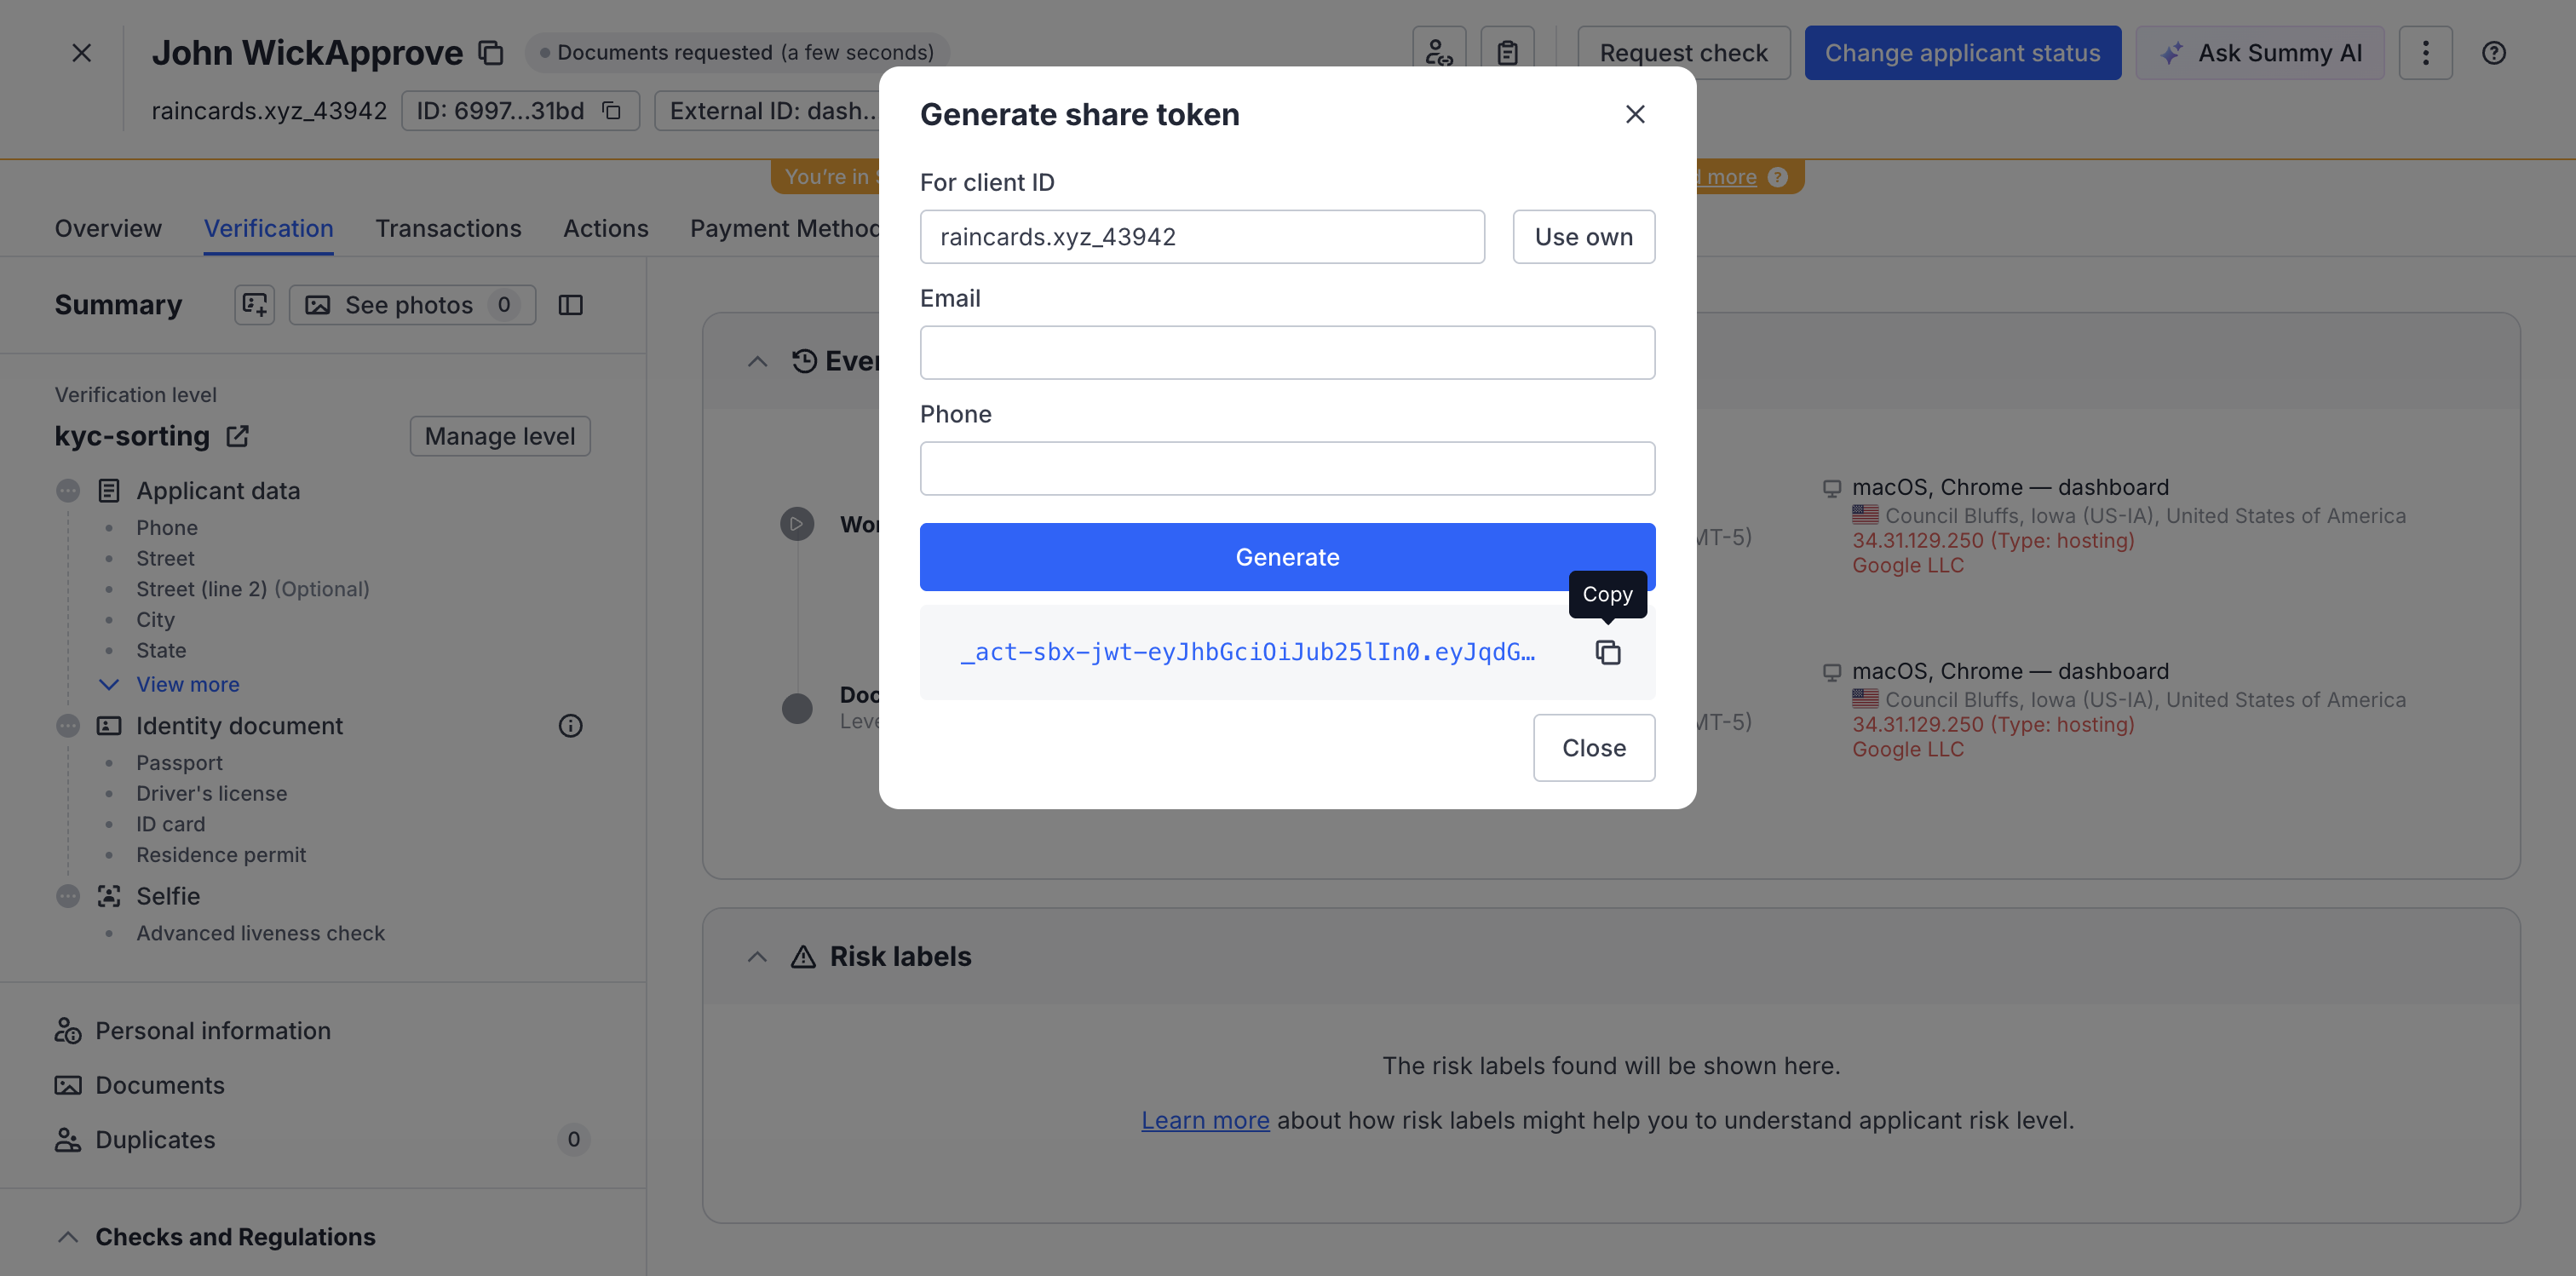Image resolution: width=2576 pixels, height=1276 pixels.
Task: Click the Use own button
Action: point(1583,237)
